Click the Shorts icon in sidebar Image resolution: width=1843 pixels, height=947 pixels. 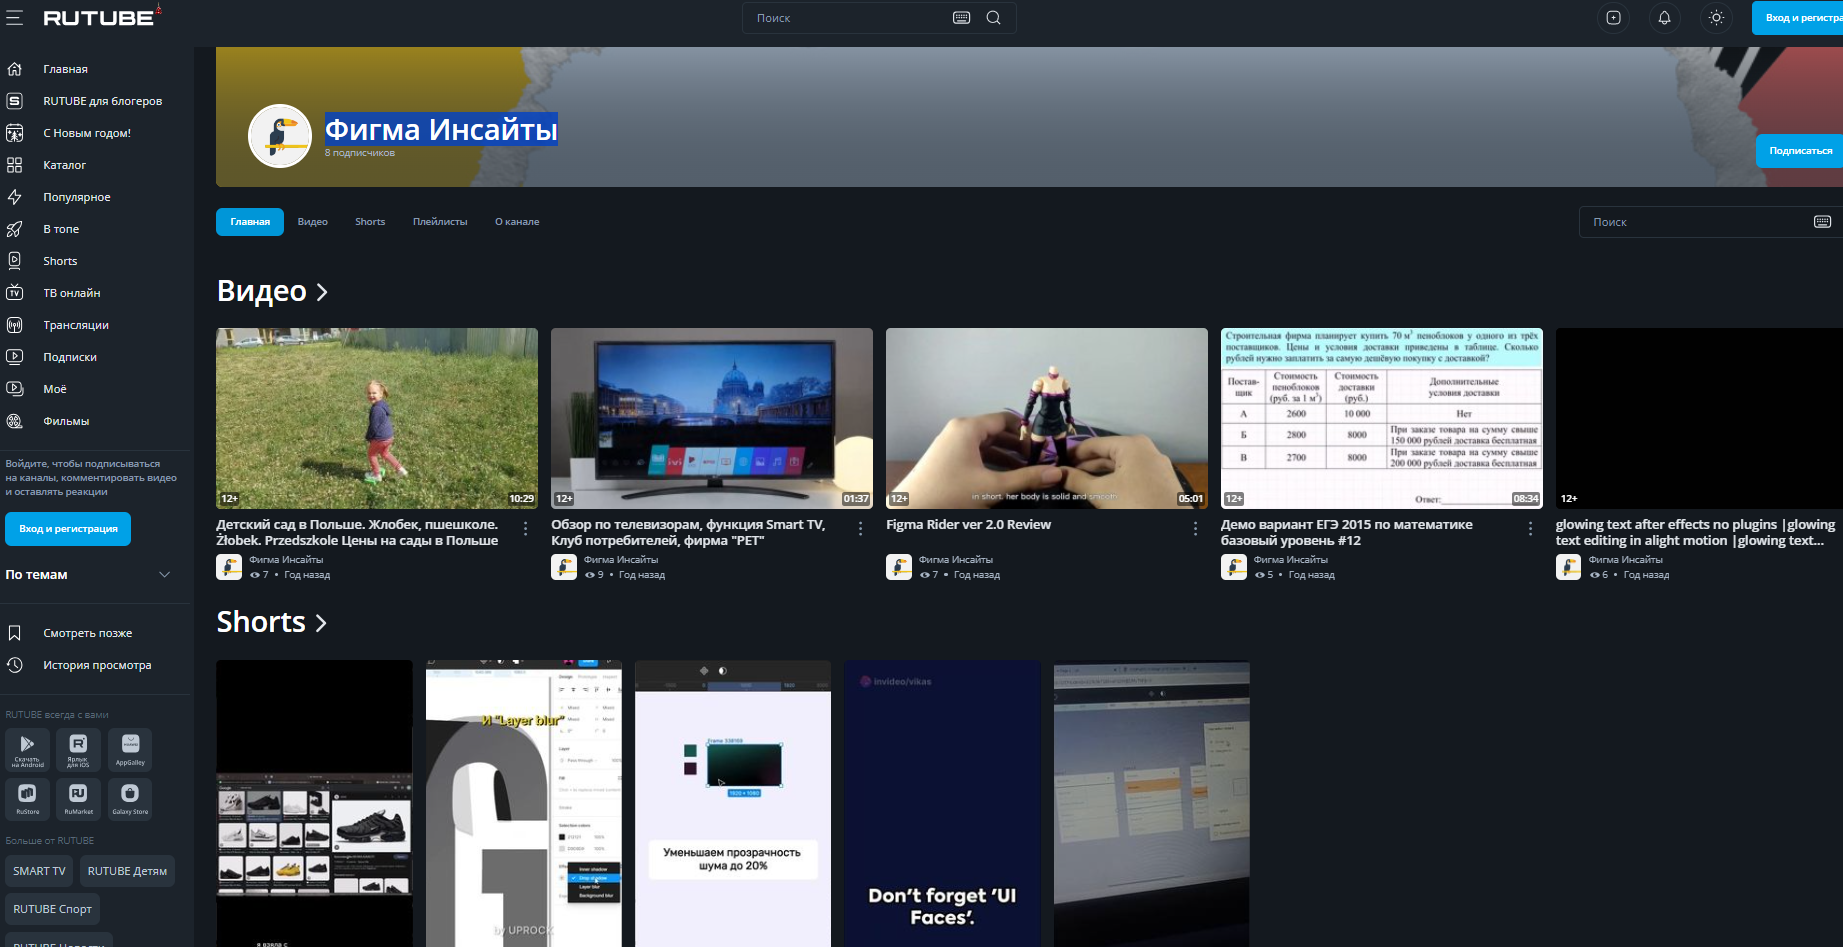[x=14, y=261]
